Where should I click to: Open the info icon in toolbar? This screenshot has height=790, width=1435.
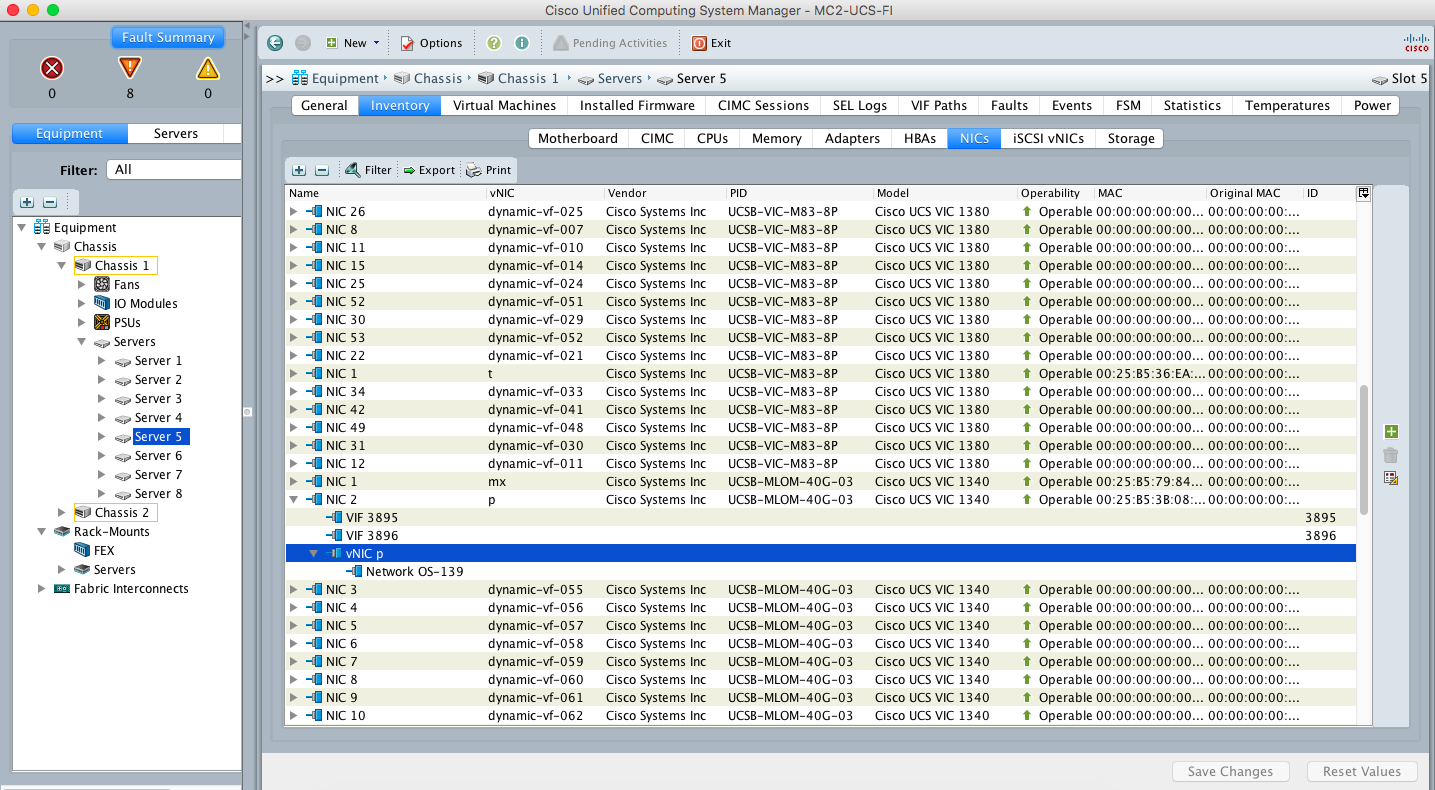(522, 43)
